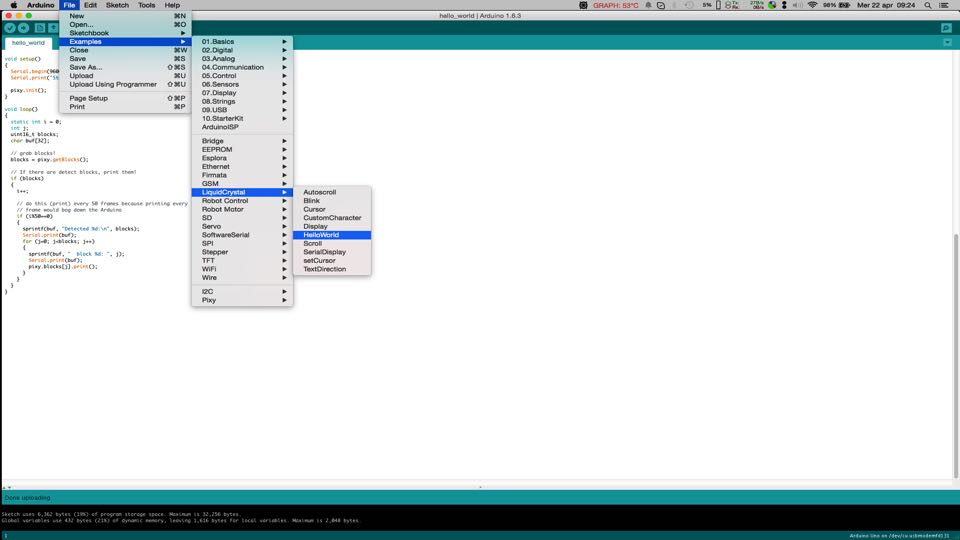
Task: Expand the Robot Control examples submenu
Action: (242, 201)
